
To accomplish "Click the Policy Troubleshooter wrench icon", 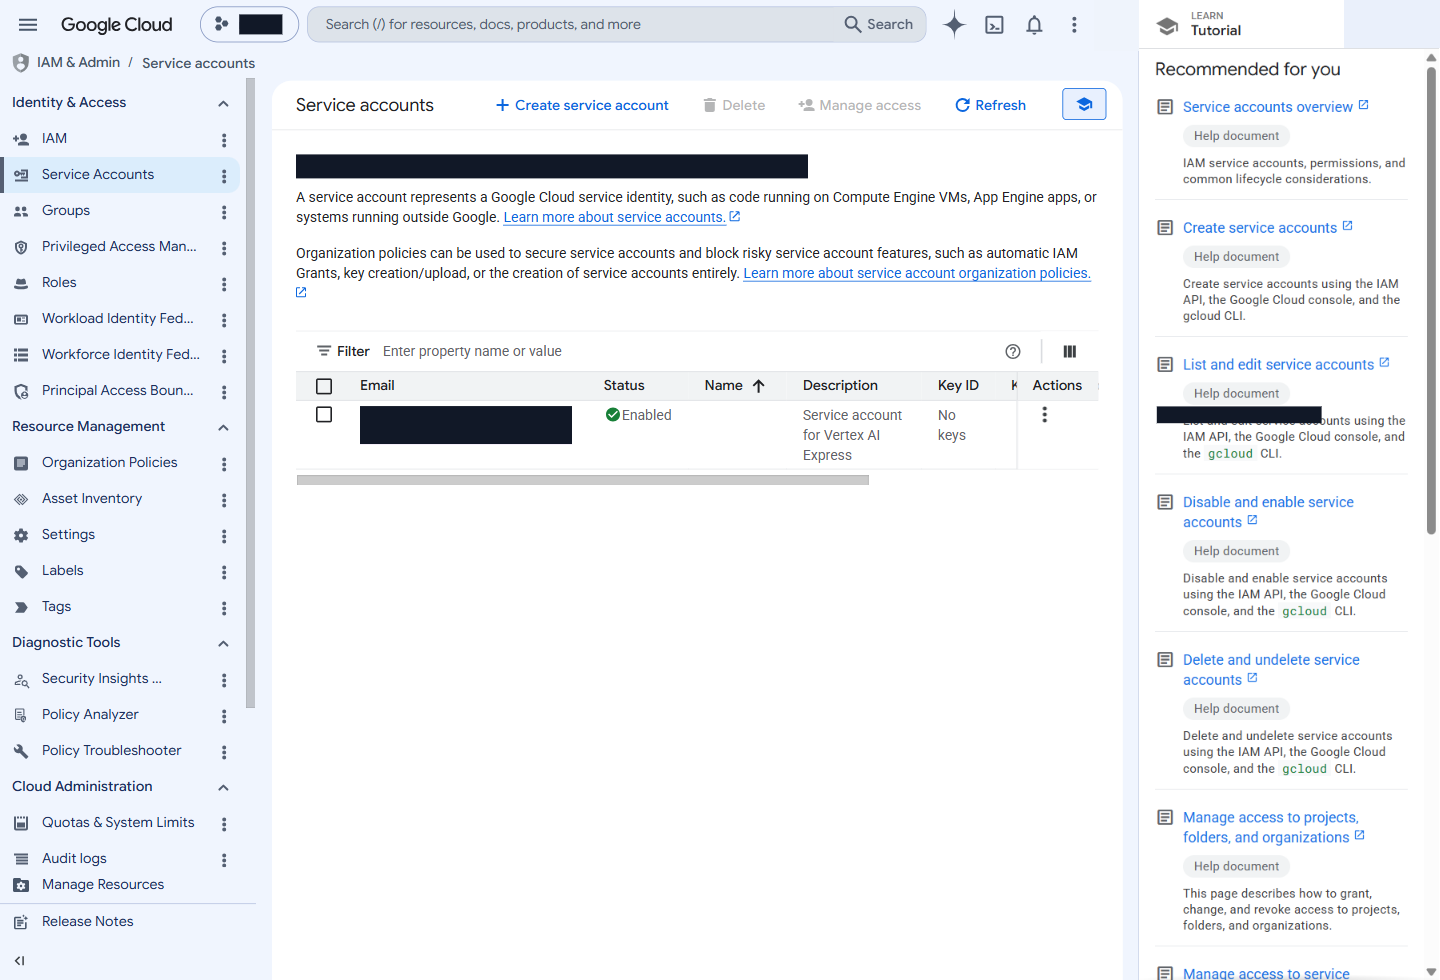I will [21, 752].
